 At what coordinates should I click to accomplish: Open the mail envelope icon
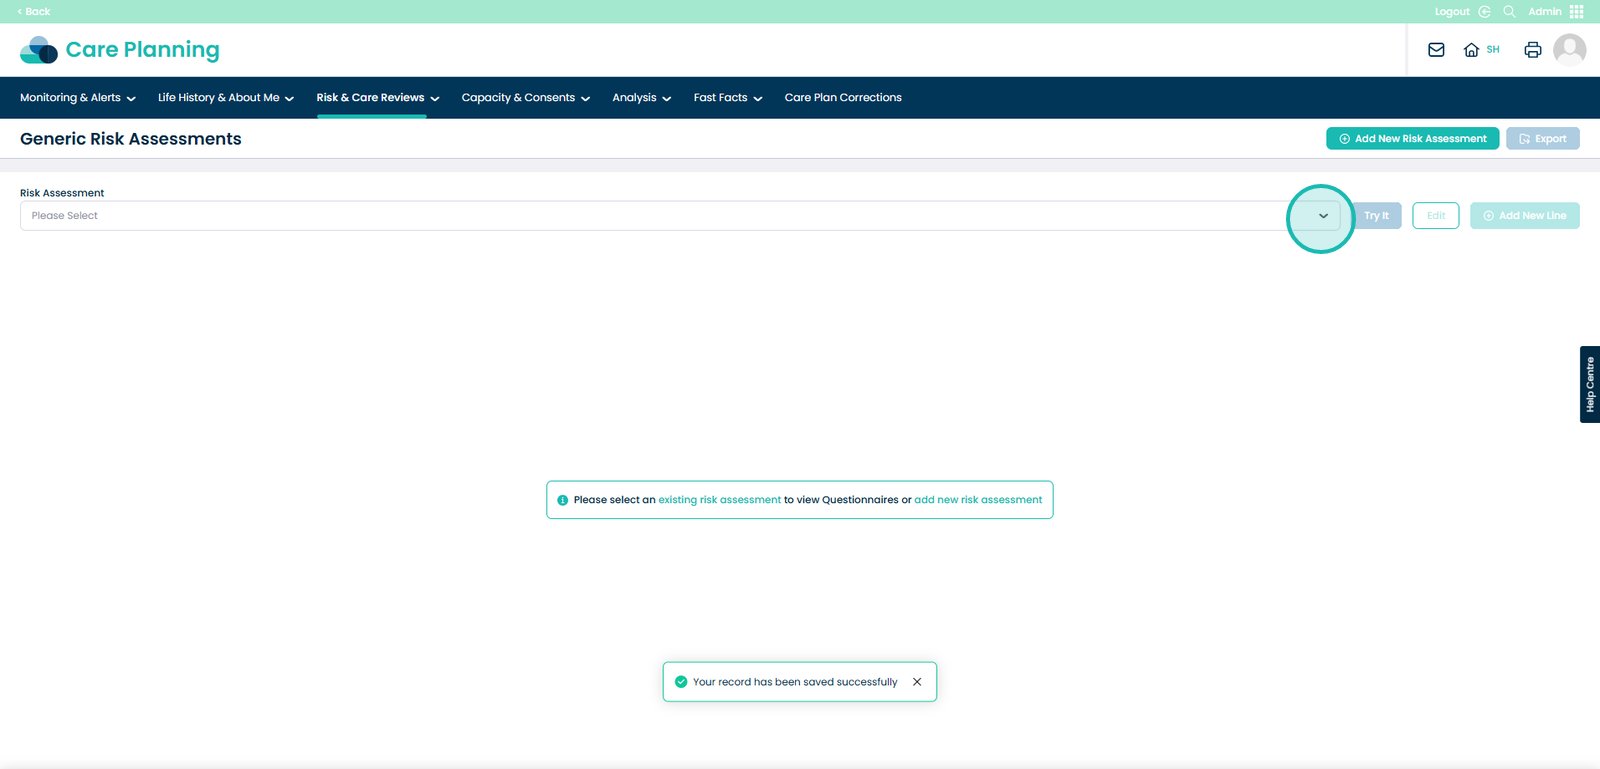point(1436,50)
